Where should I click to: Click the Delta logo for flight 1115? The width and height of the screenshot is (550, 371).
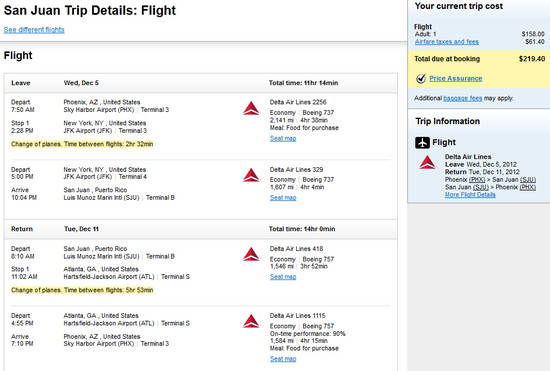(x=251, y=321)
